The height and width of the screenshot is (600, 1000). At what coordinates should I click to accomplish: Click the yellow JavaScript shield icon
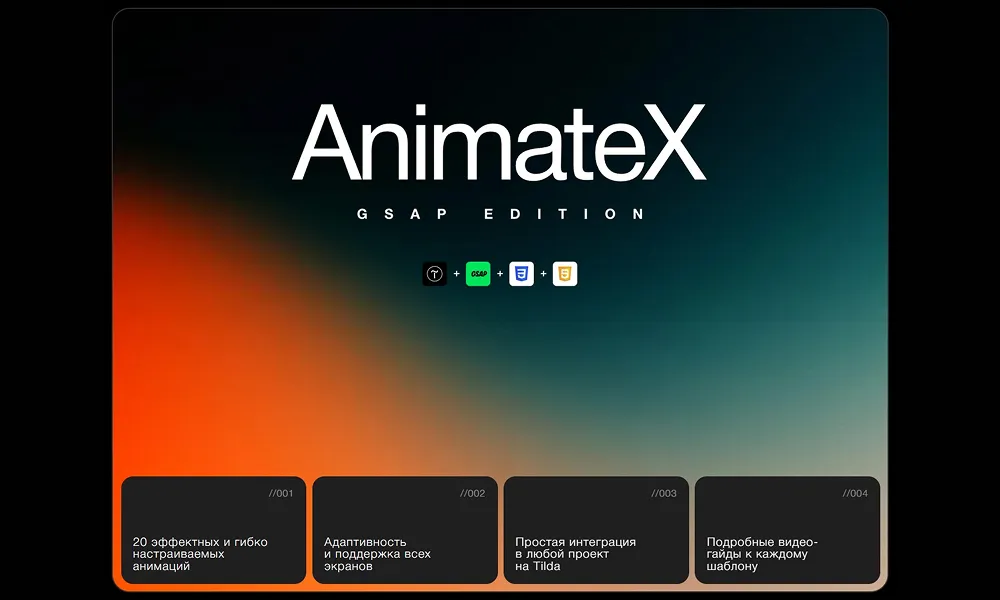tap(565, 274)
